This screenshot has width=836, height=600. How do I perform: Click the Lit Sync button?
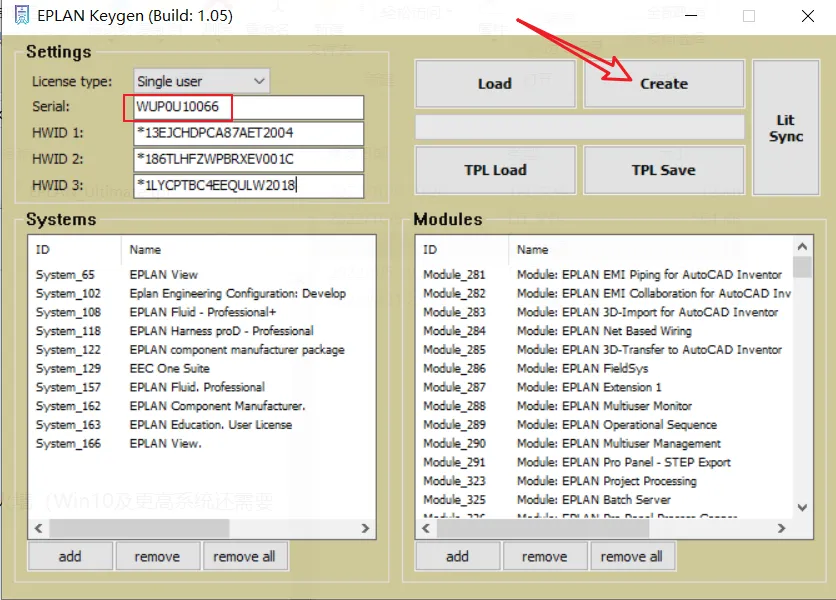tap(785, 127)
